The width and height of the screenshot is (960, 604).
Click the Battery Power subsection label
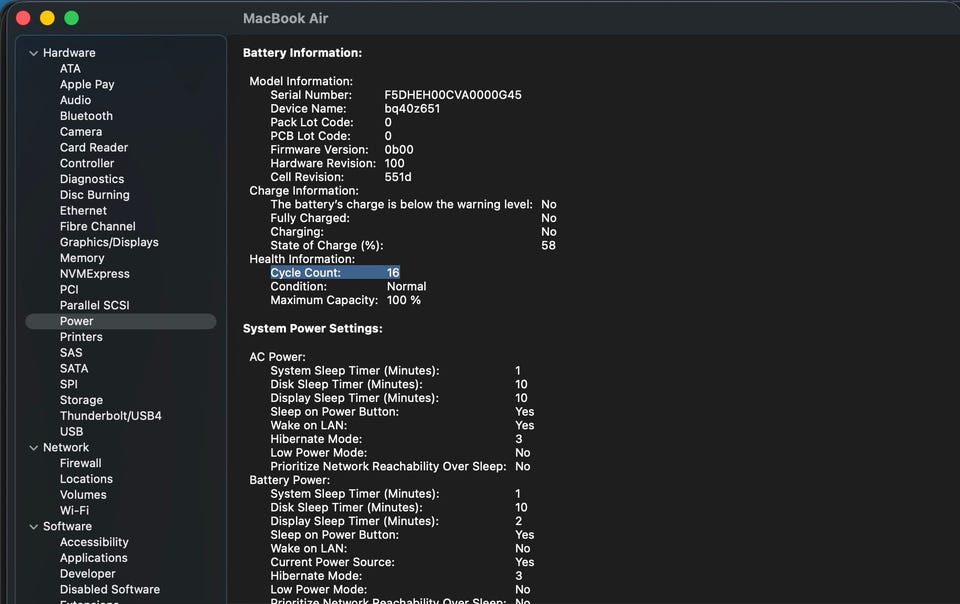(x=290, y=480)
